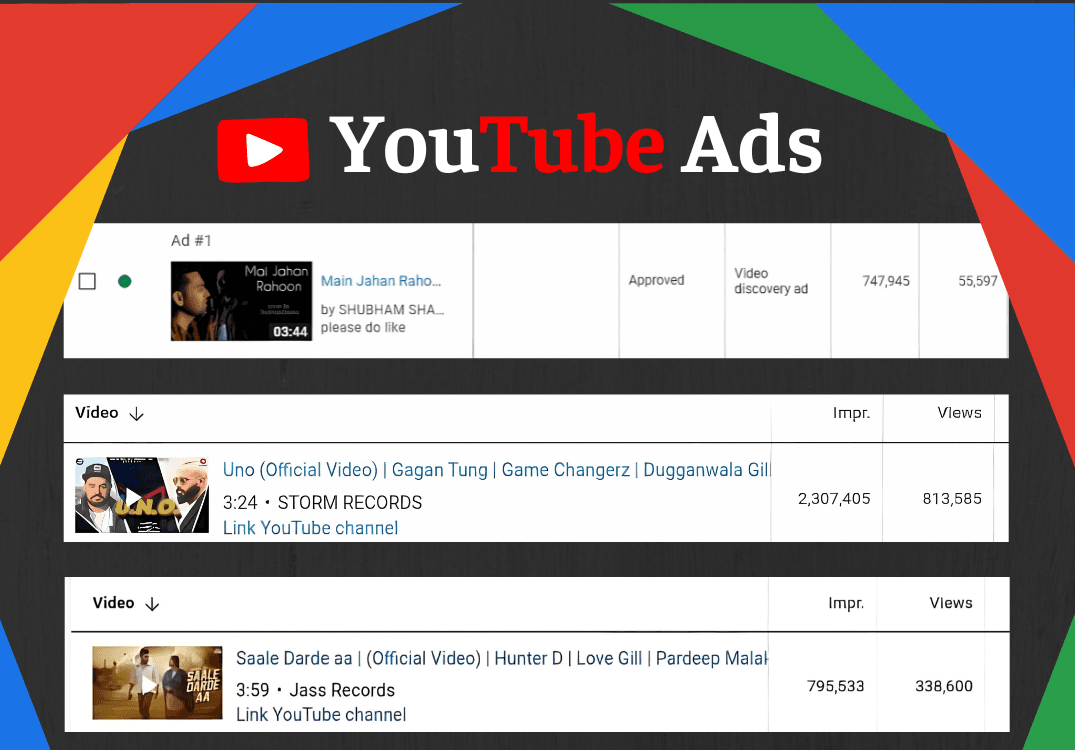Select the Impr. column header

(x=851, y=412)
